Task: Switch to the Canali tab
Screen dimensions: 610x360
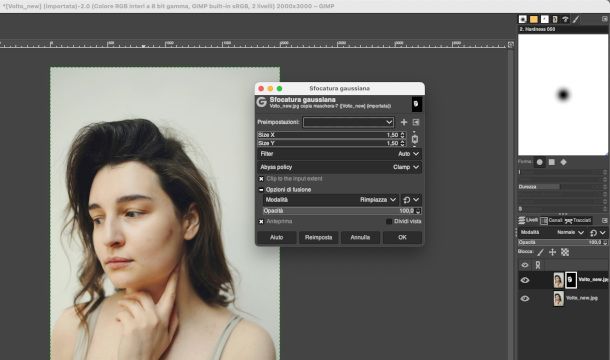Action: coord(551,220)
